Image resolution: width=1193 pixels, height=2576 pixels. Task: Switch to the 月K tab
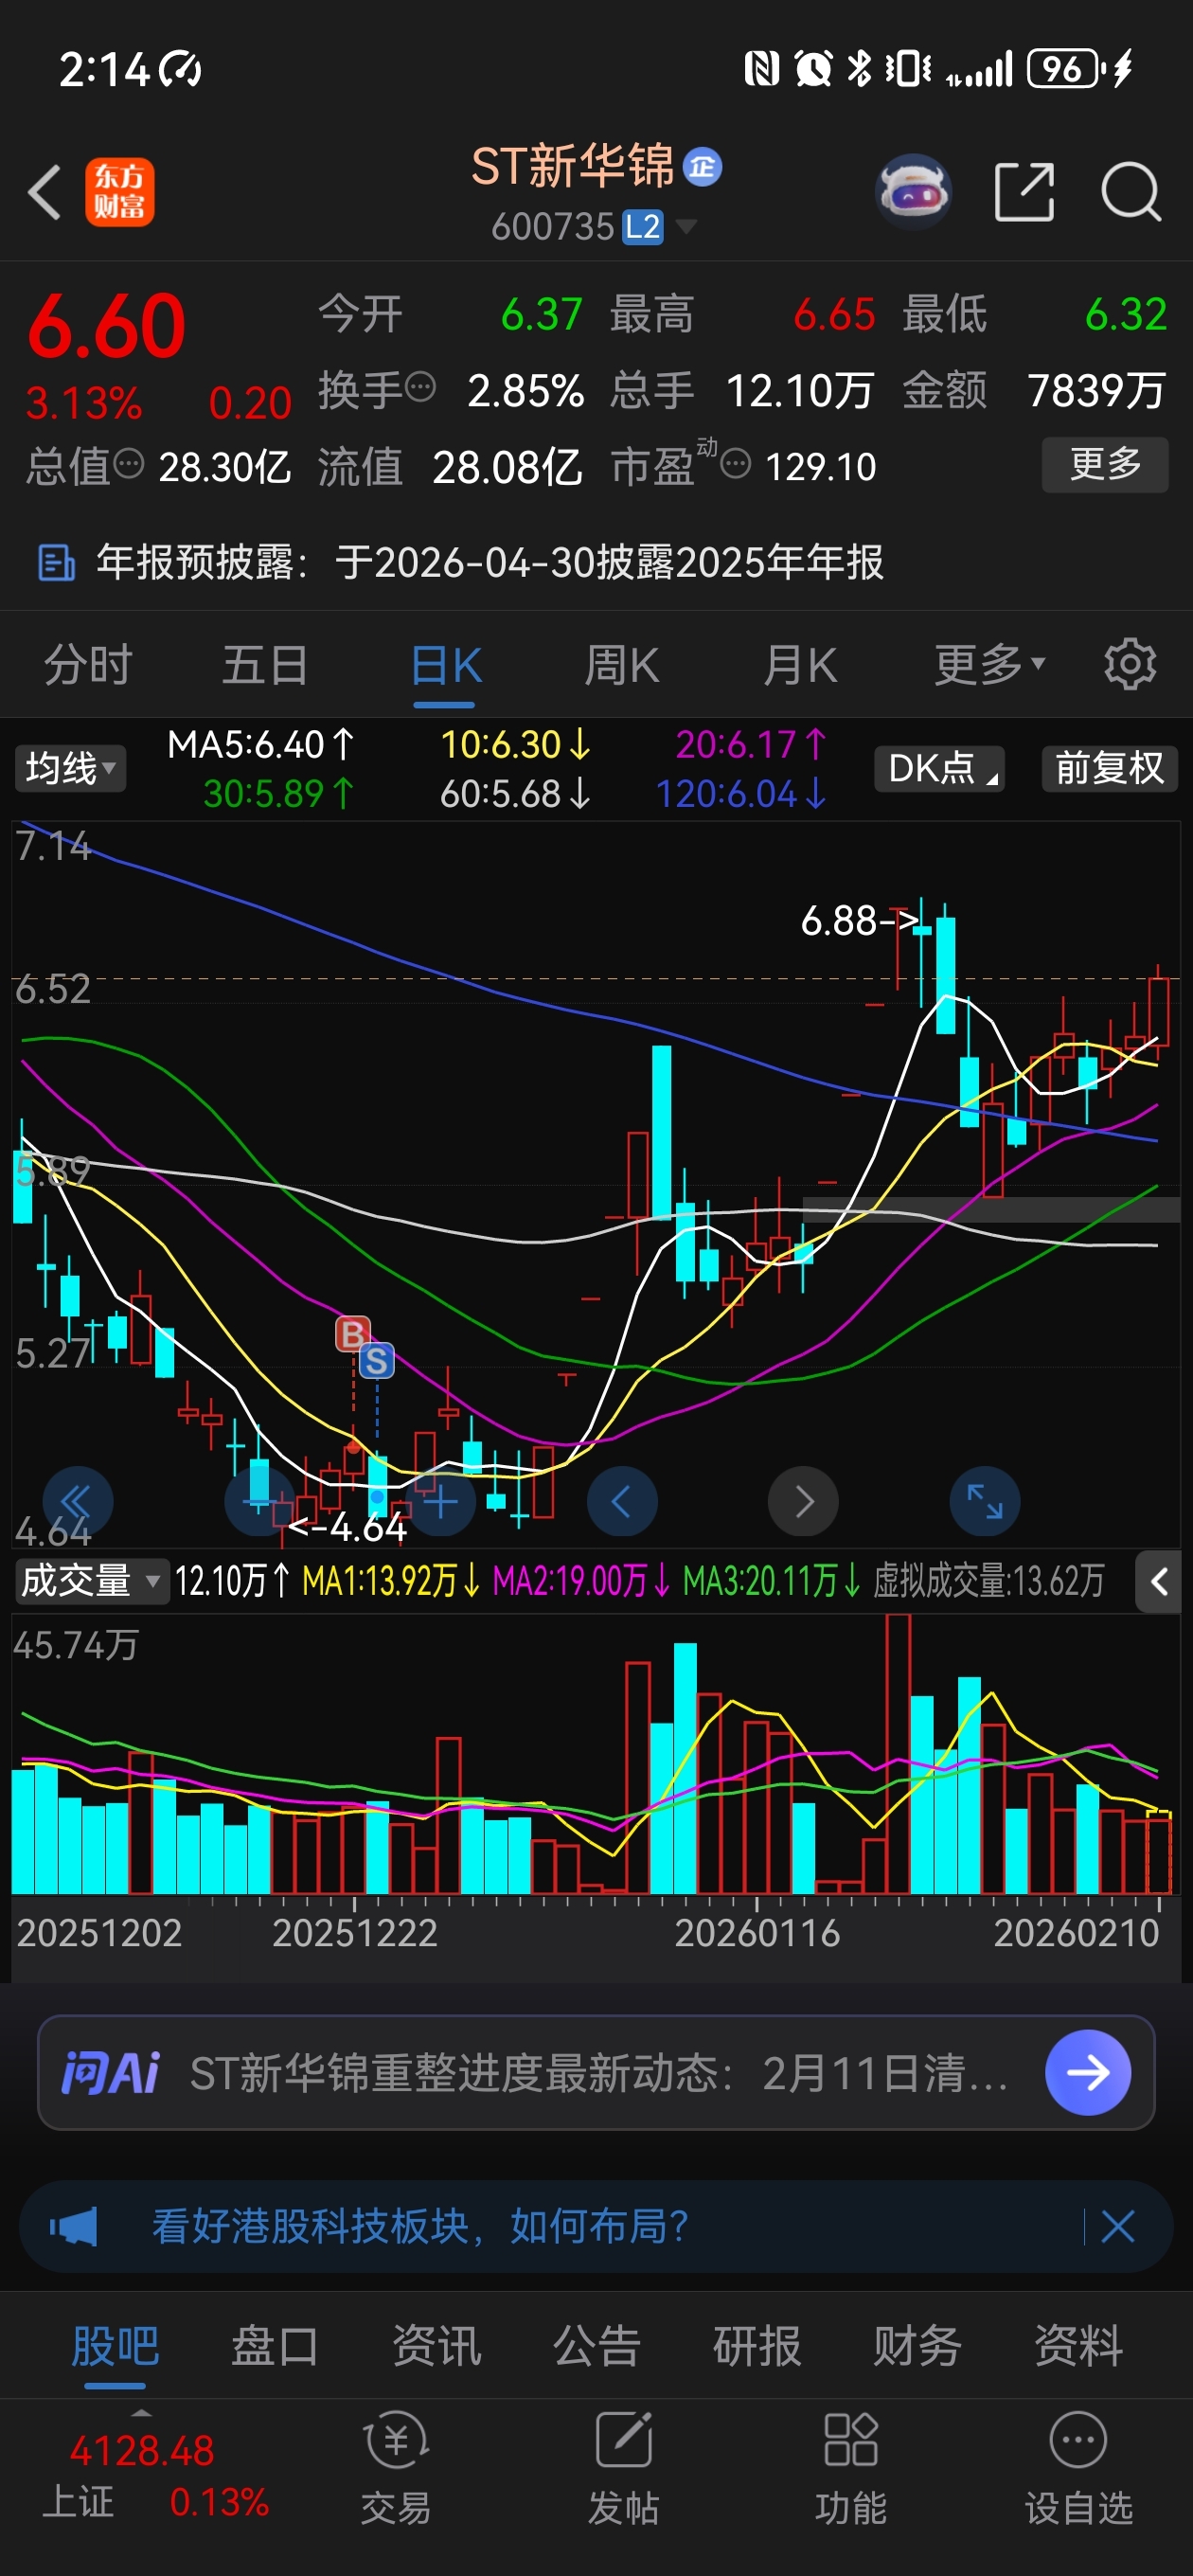pyautogui.click(x=799, y=664)
